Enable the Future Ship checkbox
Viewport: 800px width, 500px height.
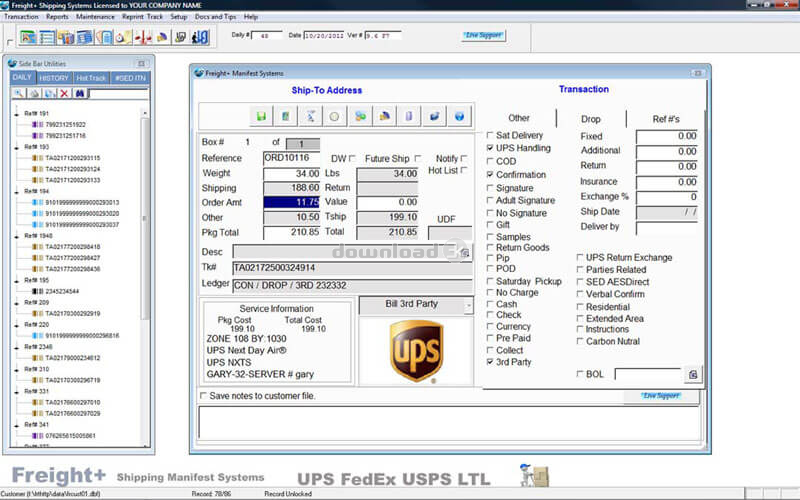click(x=418, y=159)
